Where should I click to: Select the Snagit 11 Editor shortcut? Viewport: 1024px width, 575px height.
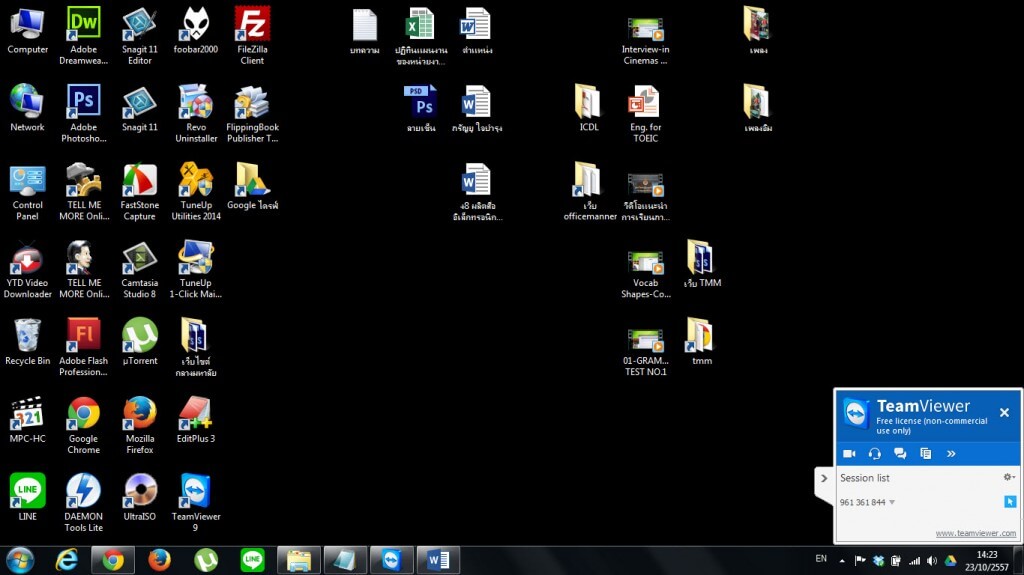click(x=140, y=36)
